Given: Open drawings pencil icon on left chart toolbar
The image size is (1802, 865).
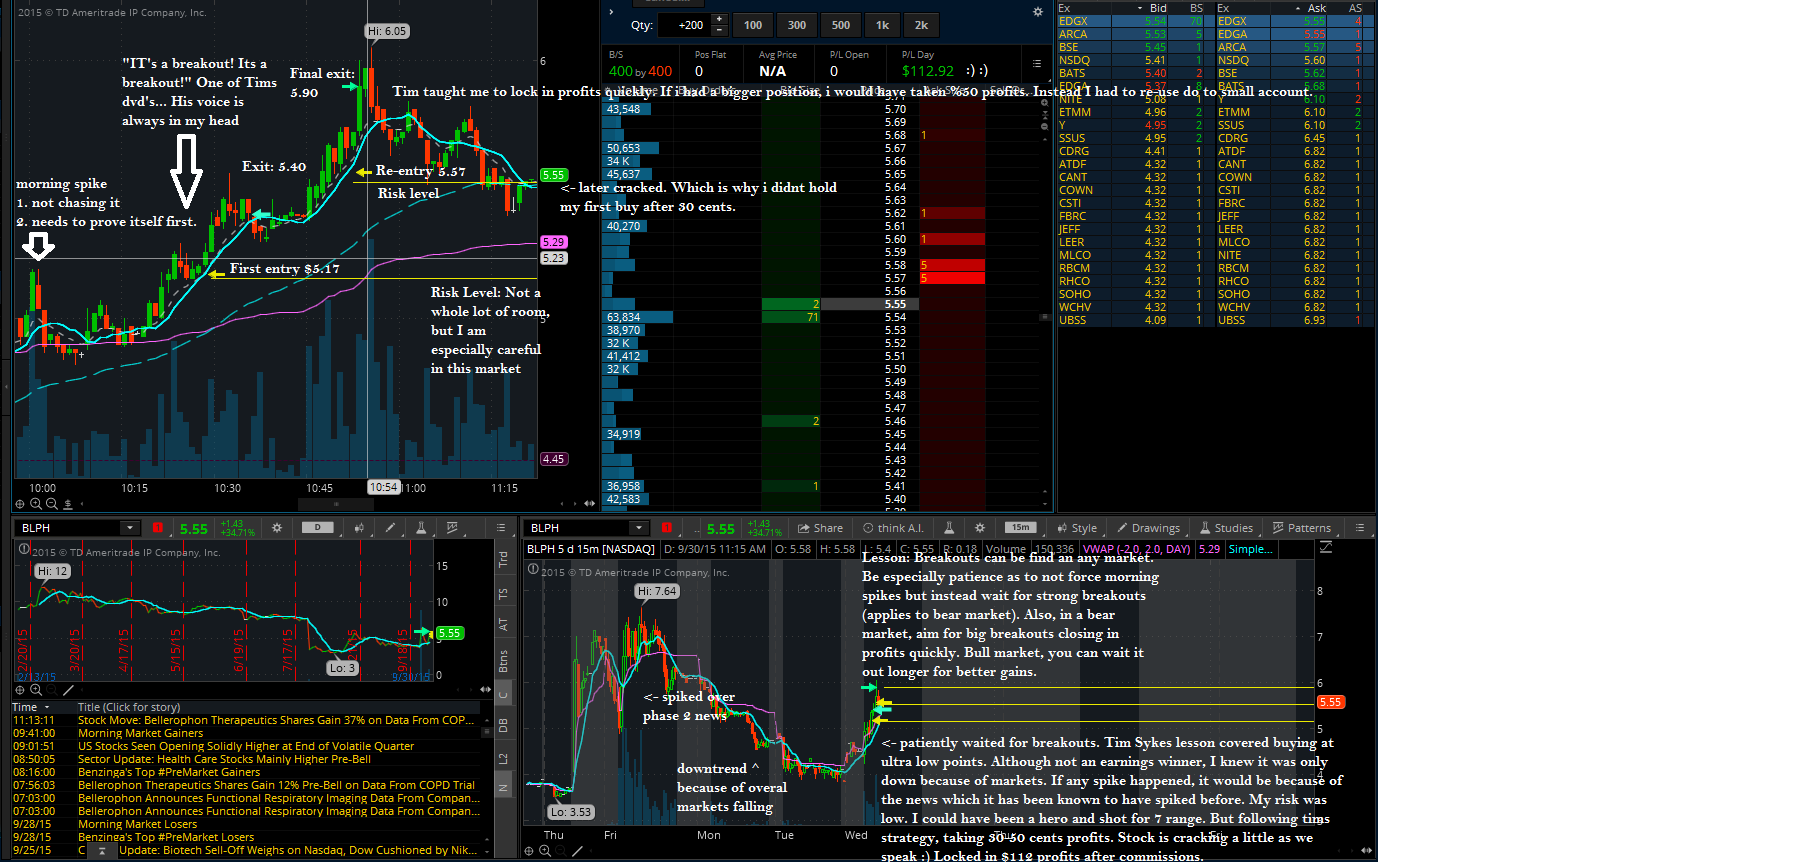Looking at the screenshot, I should 390,528.
